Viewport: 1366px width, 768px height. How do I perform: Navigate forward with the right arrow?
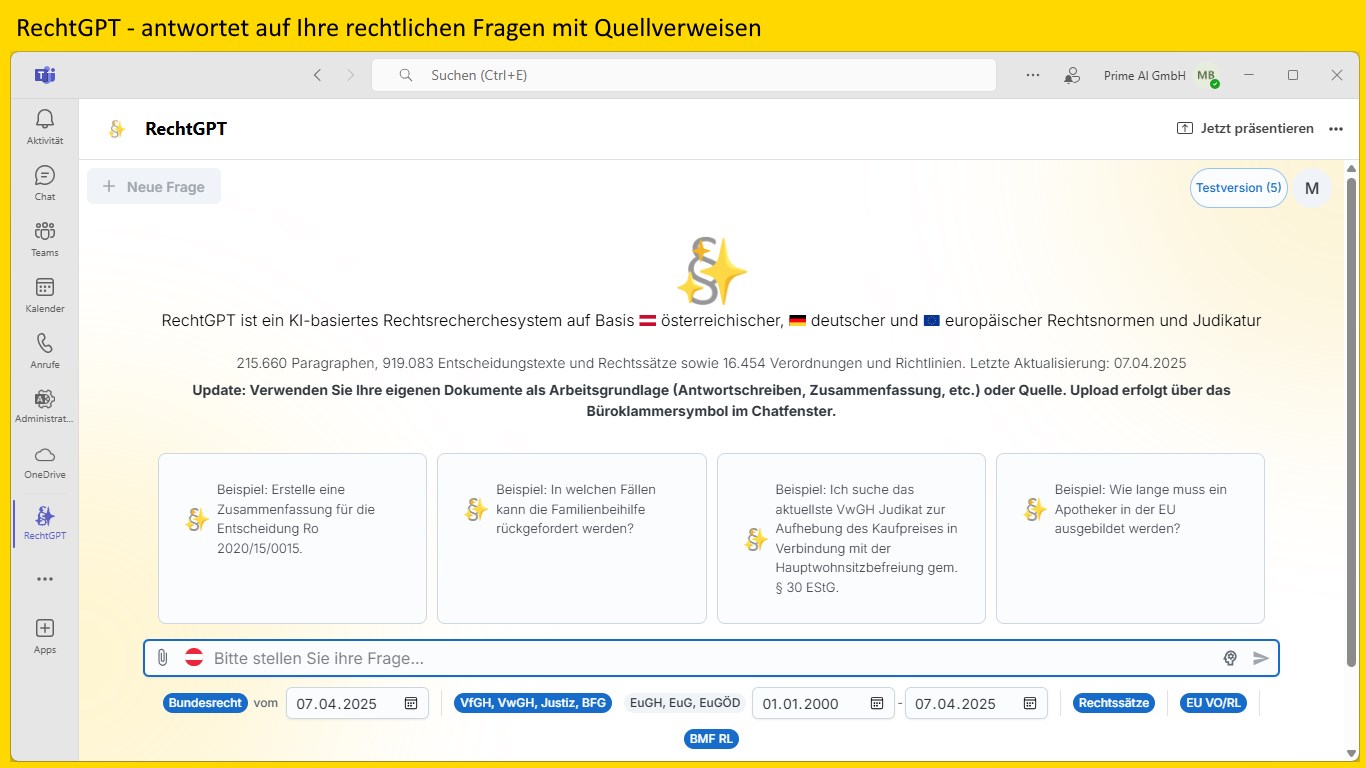click(350, 75)
